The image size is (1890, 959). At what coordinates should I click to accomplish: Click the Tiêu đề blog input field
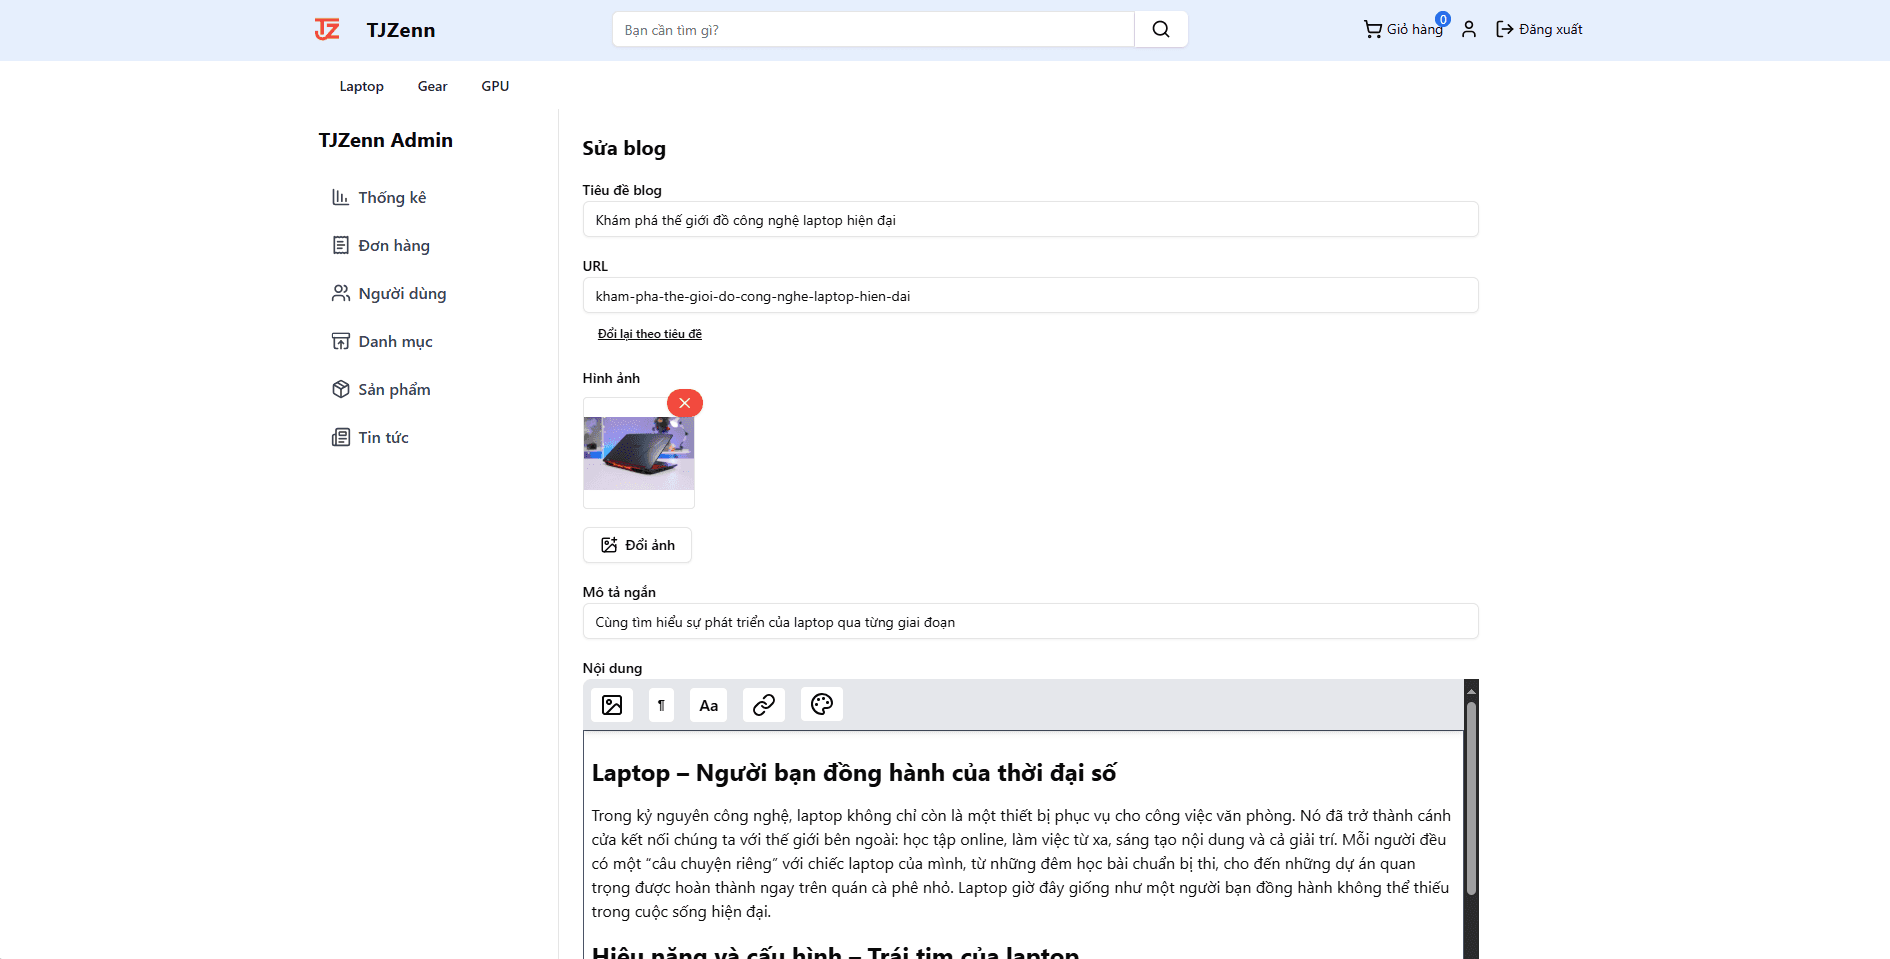point(1030,220)
